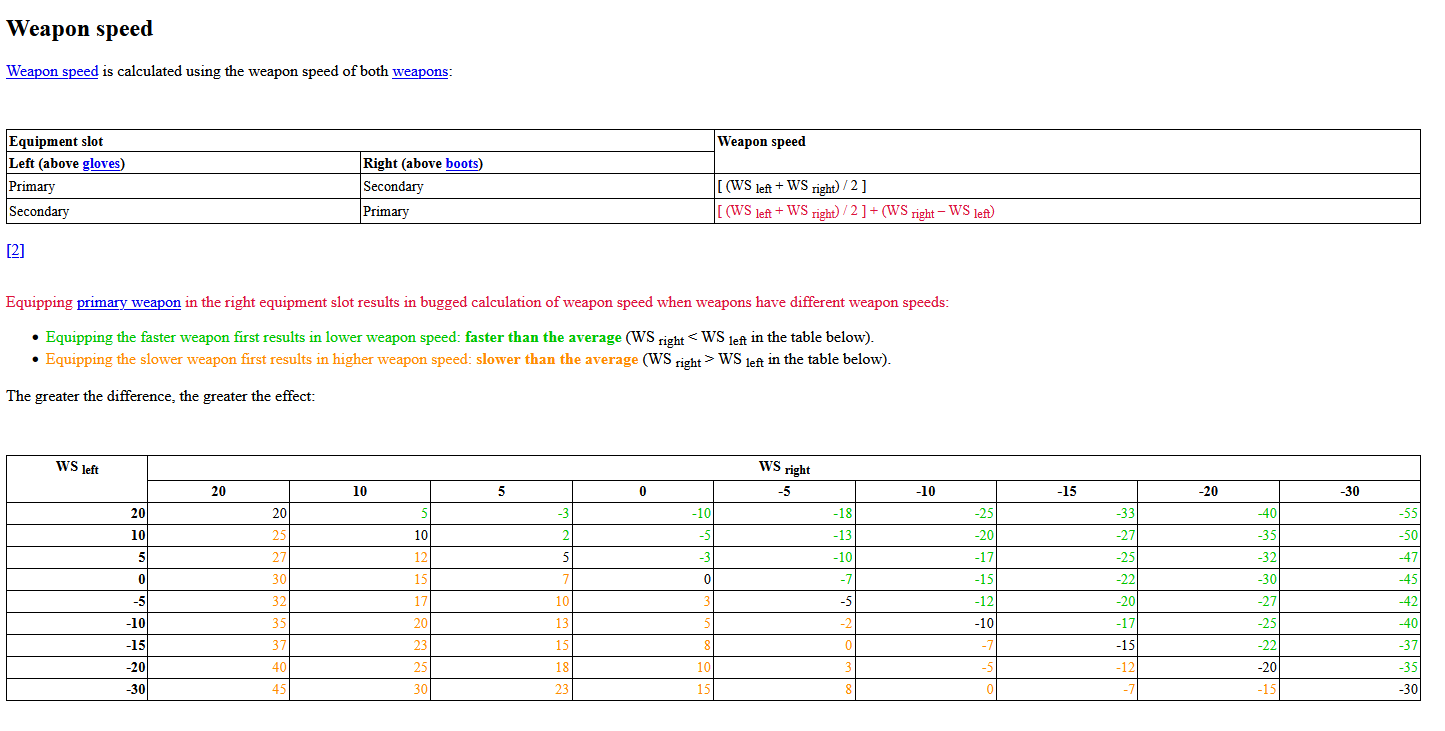Viewport: 1445px width, 731px height.
Task: Select the orange 35 cell in row -10
Action: 219,623
